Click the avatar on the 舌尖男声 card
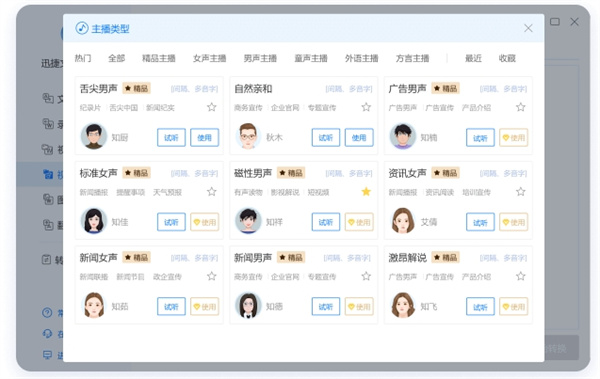The width and height of the screenshot is (600, 379). (94, 136)
